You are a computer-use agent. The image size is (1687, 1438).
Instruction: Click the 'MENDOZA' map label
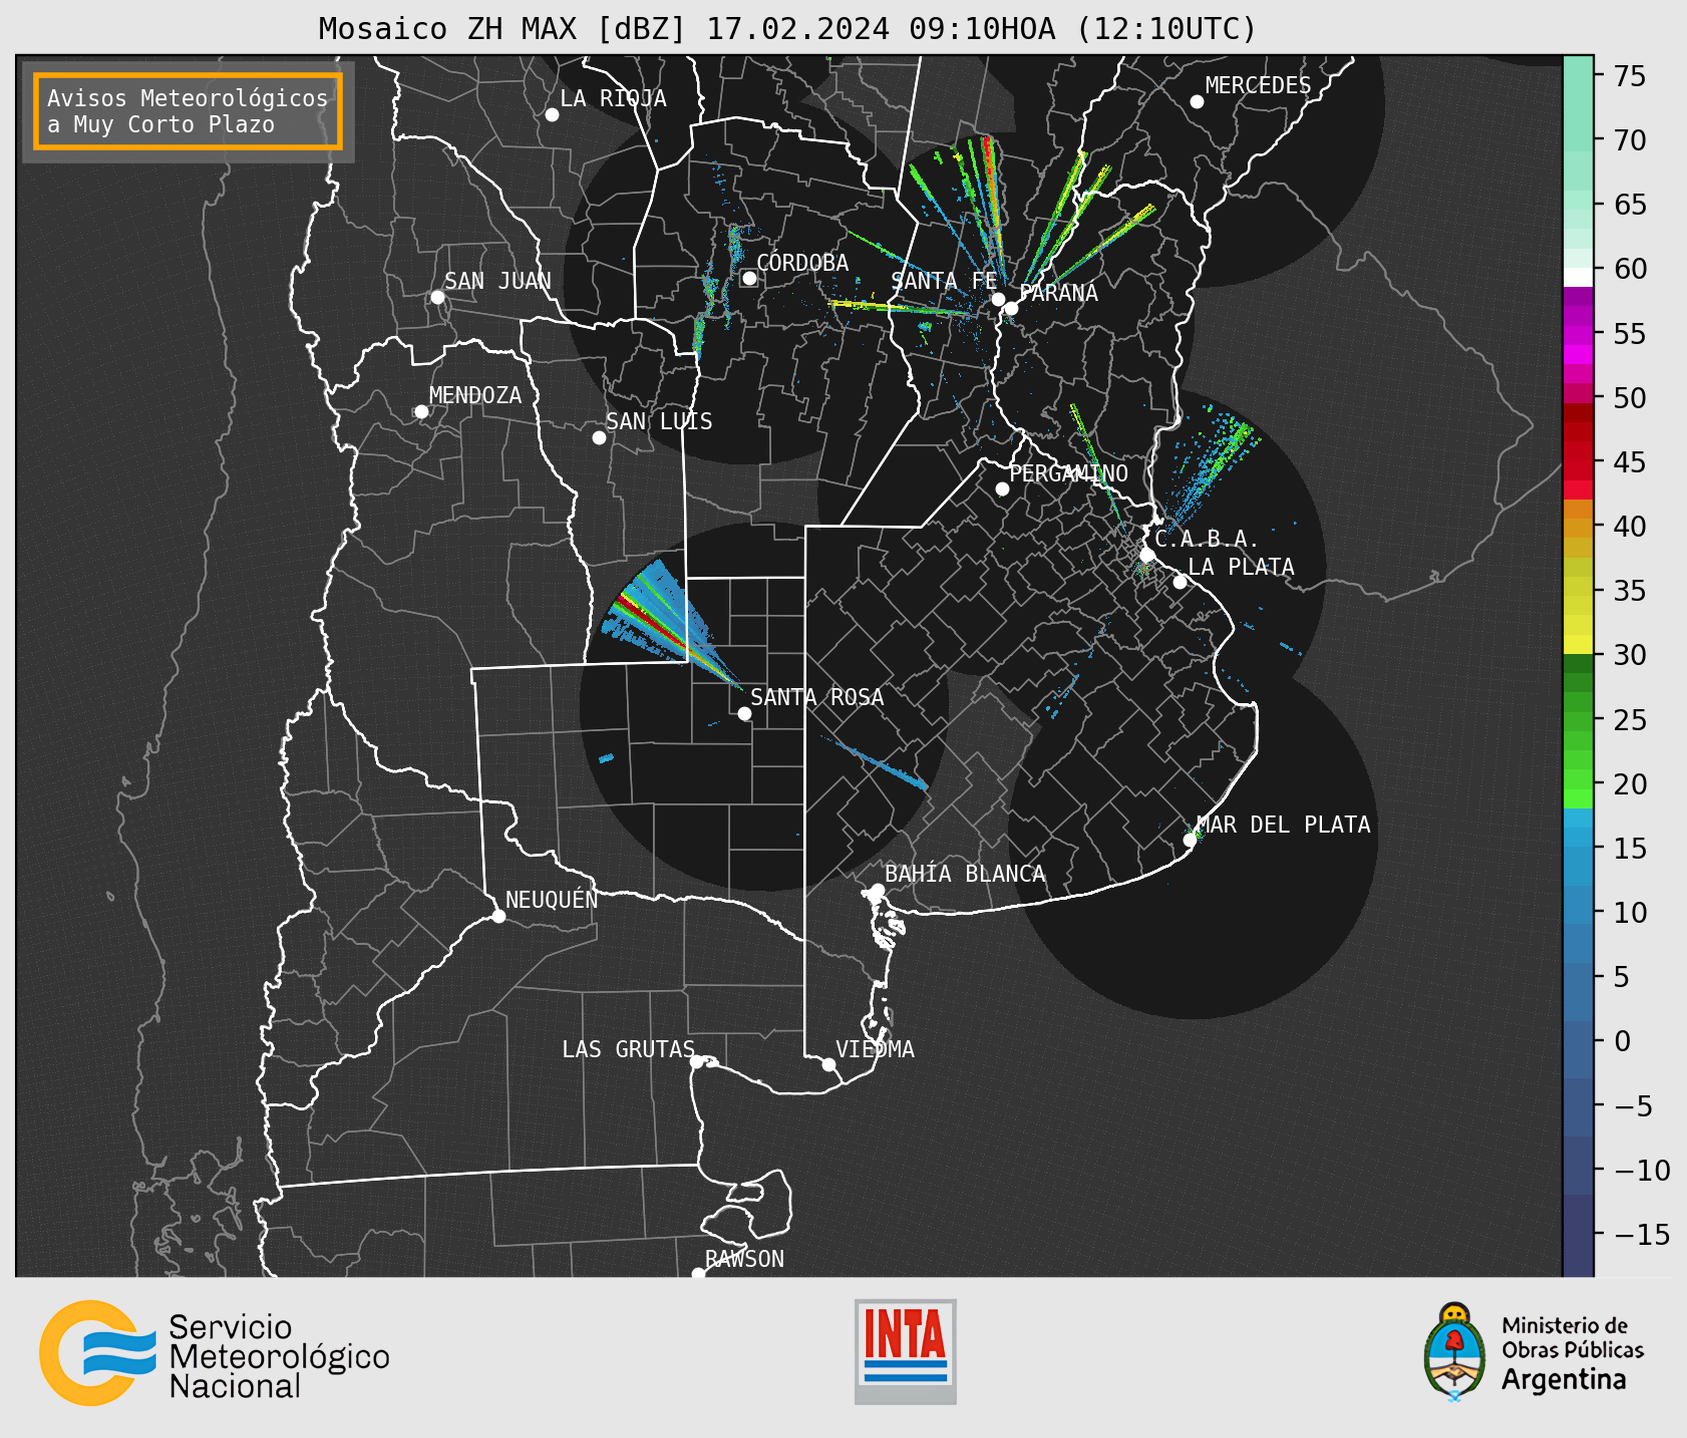point(475,396)
